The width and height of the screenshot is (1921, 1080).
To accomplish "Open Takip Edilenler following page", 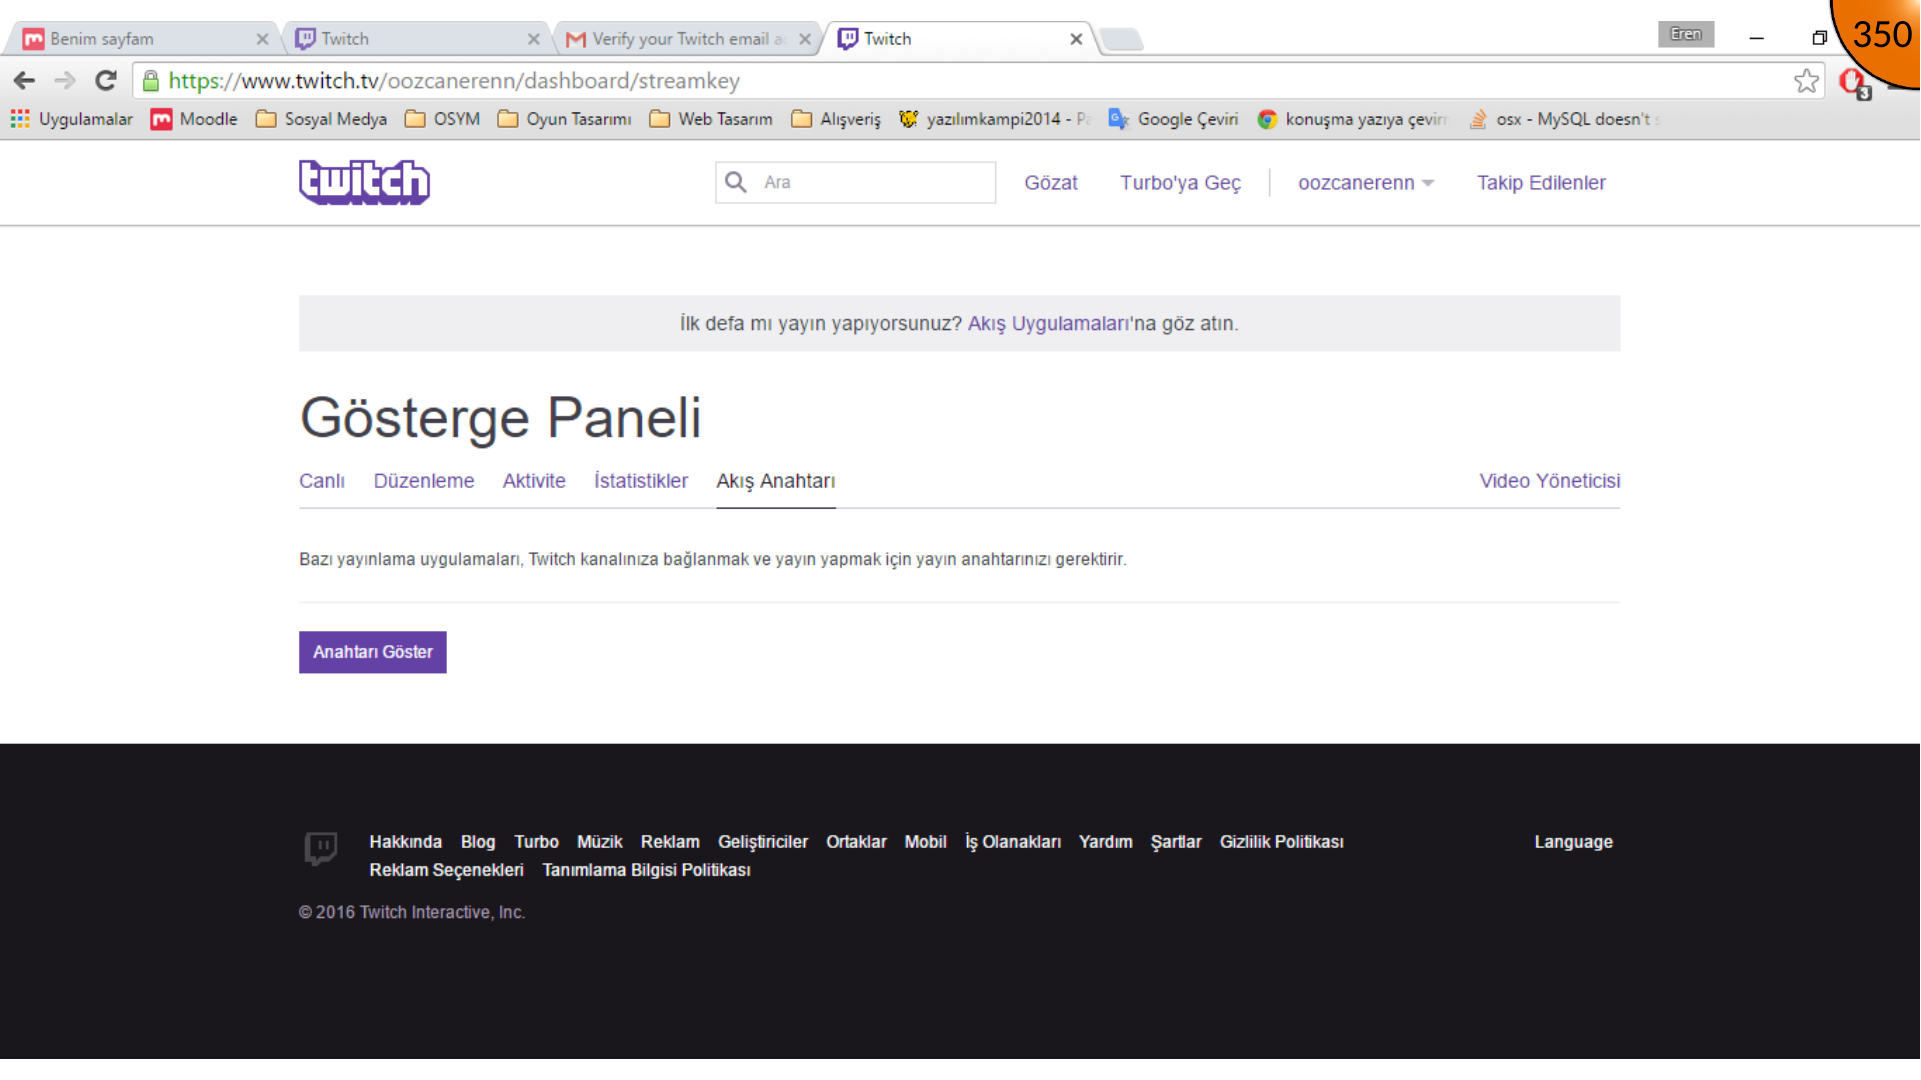I will coord(1541,183).
